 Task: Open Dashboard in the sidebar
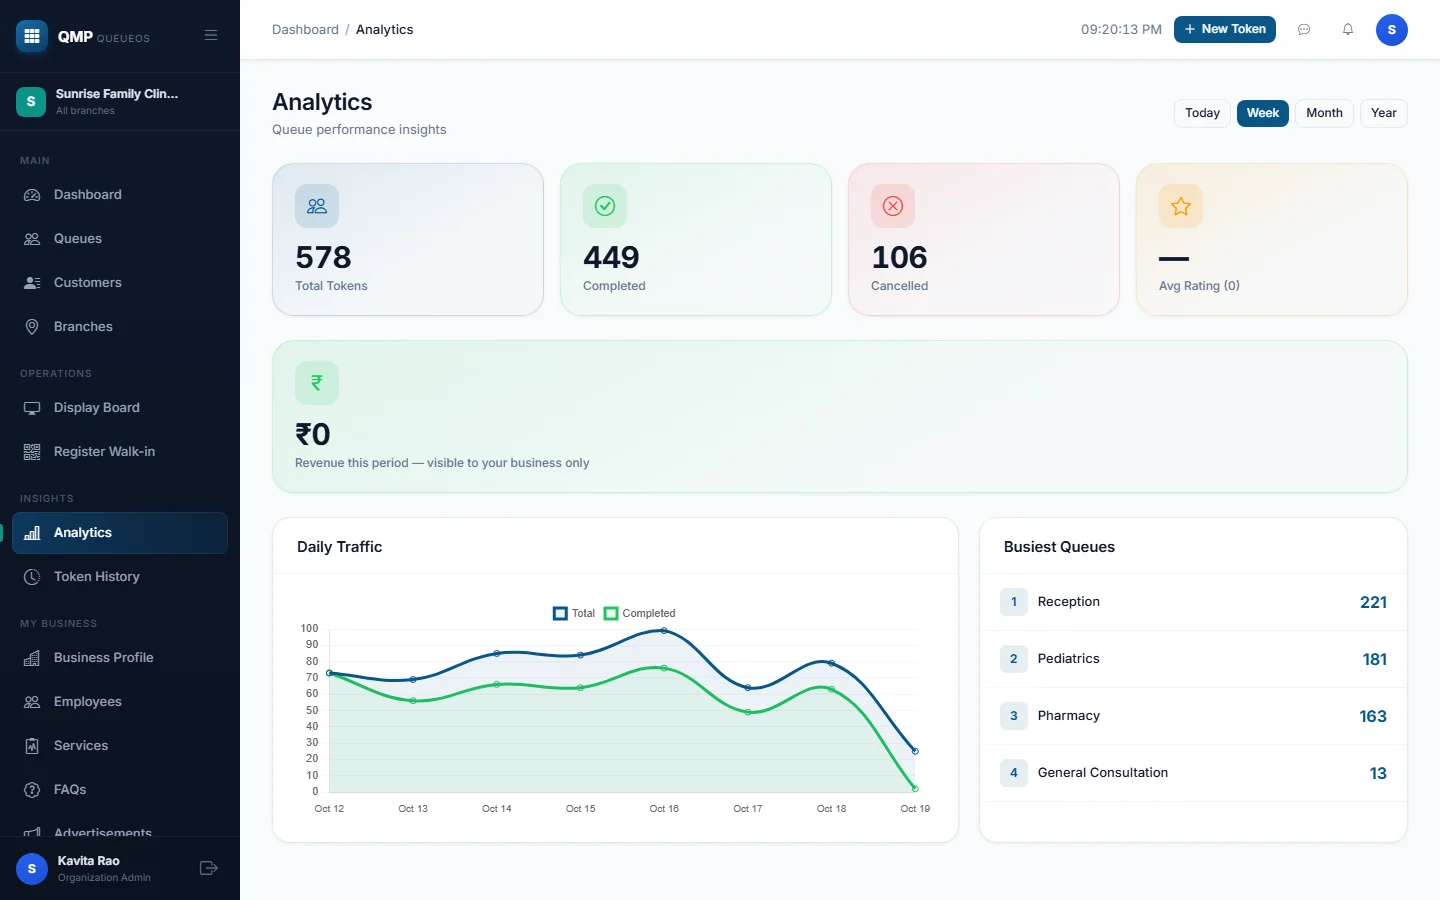pos(120,195)
